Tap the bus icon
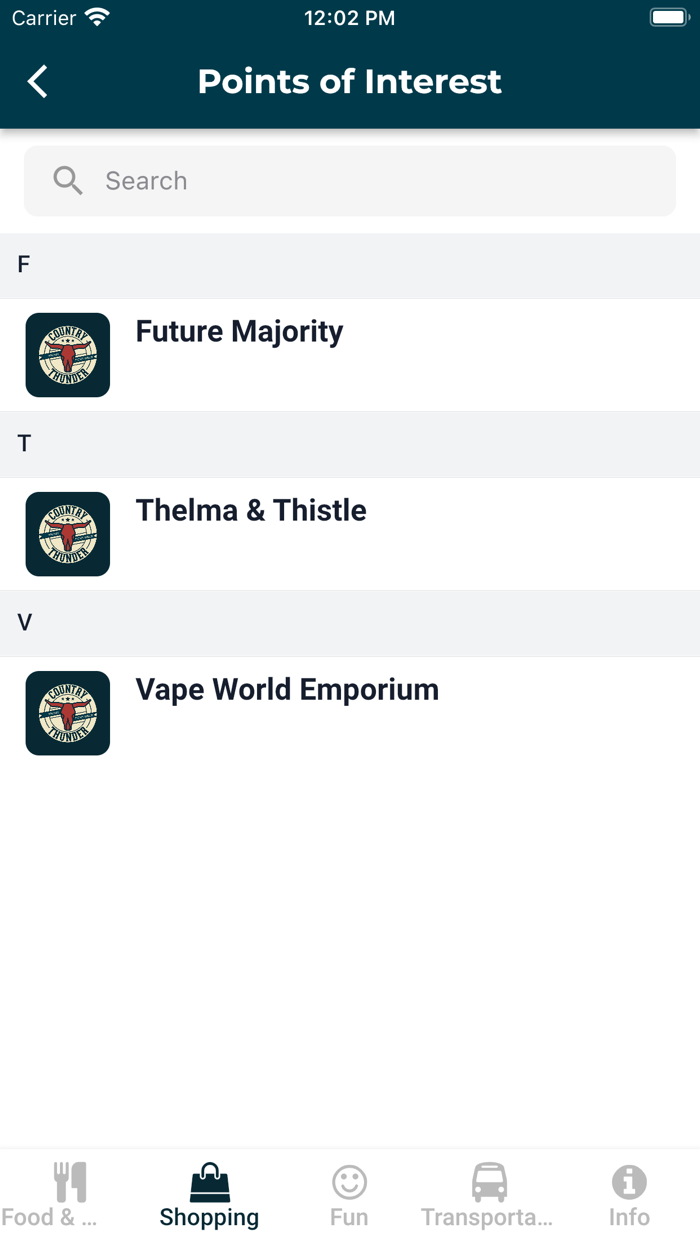Image resolution: width=700 pixels, height=1244 pixels. pyautogui.click(x=489, y=1182)
